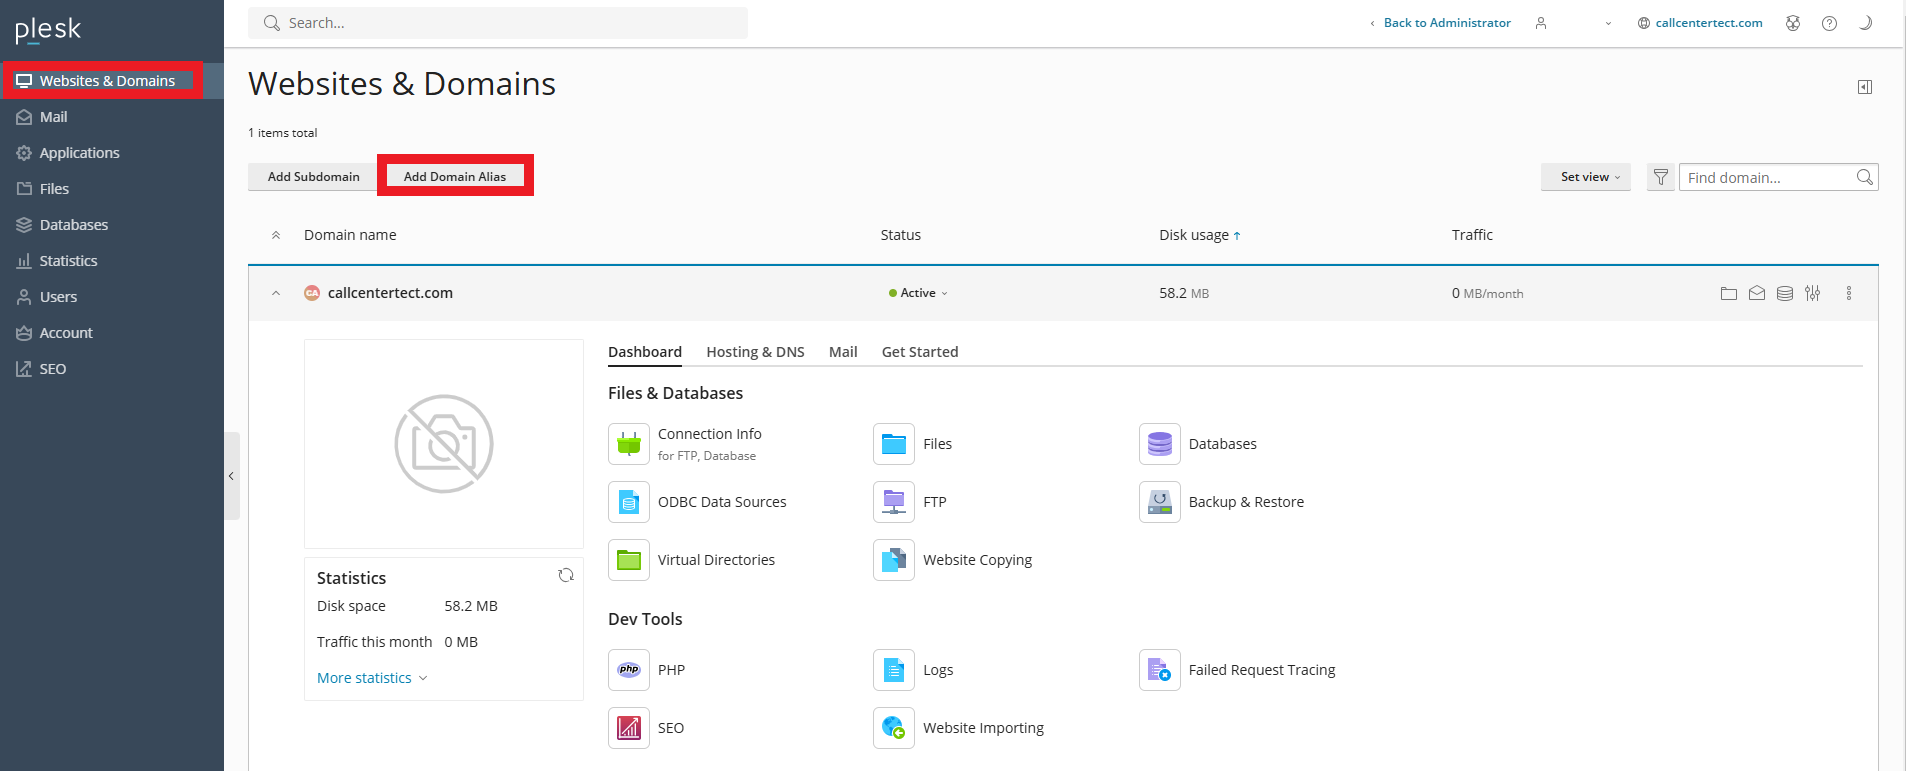Image resolution: width=1906 pixels, height=771 pixels.
Task: Open Failed Request Tracing
Action: pos(1261,670)
